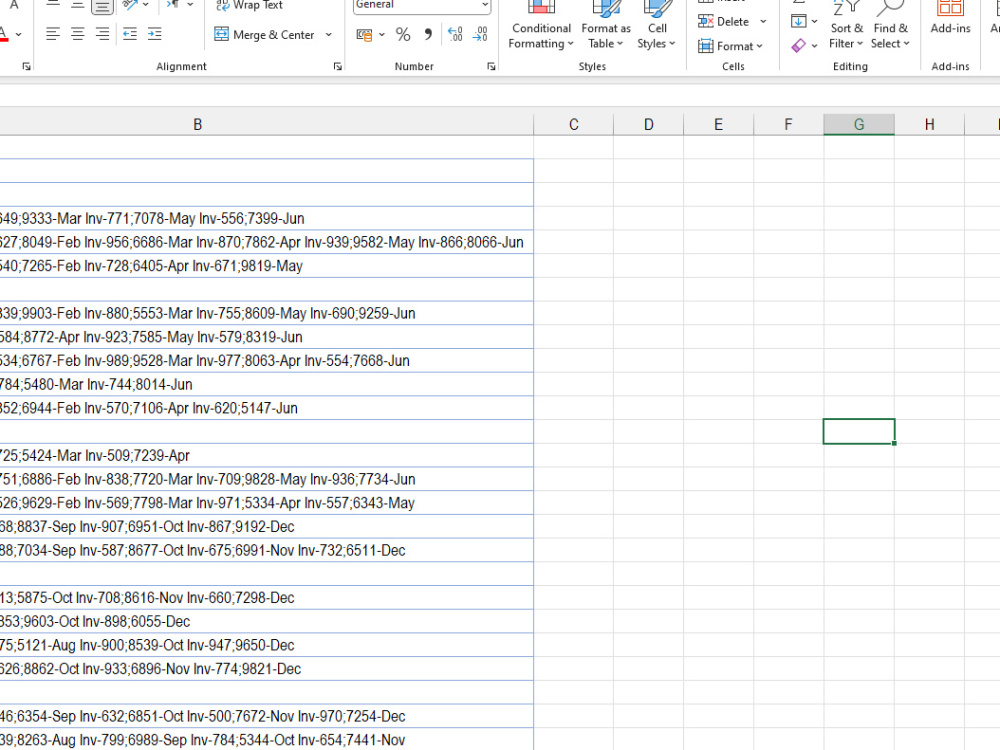Open Cell Styles gallery
1000x750 pixels.
coord(657,26)
